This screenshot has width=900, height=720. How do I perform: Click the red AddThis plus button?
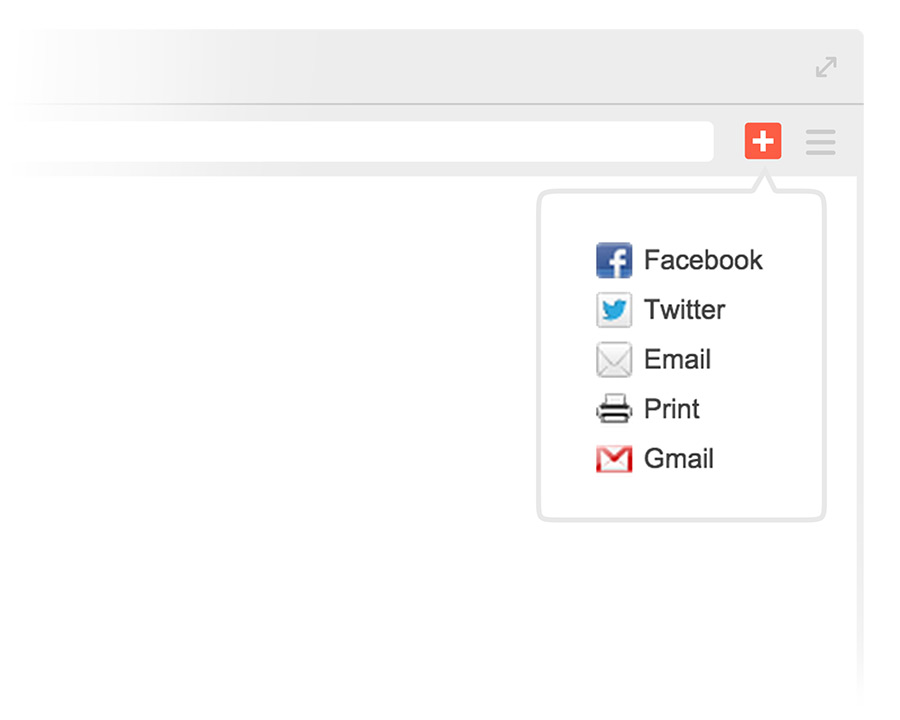[x=763, y=142]
